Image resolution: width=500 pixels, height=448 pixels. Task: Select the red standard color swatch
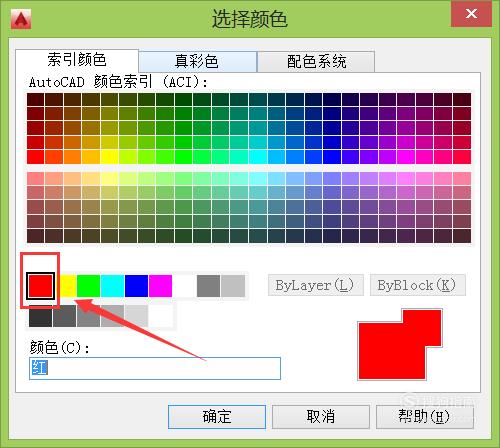pos(41,286)
